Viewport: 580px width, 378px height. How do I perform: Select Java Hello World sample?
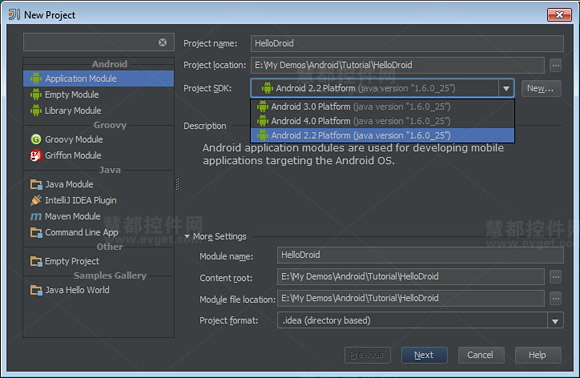tap(98, 290)
